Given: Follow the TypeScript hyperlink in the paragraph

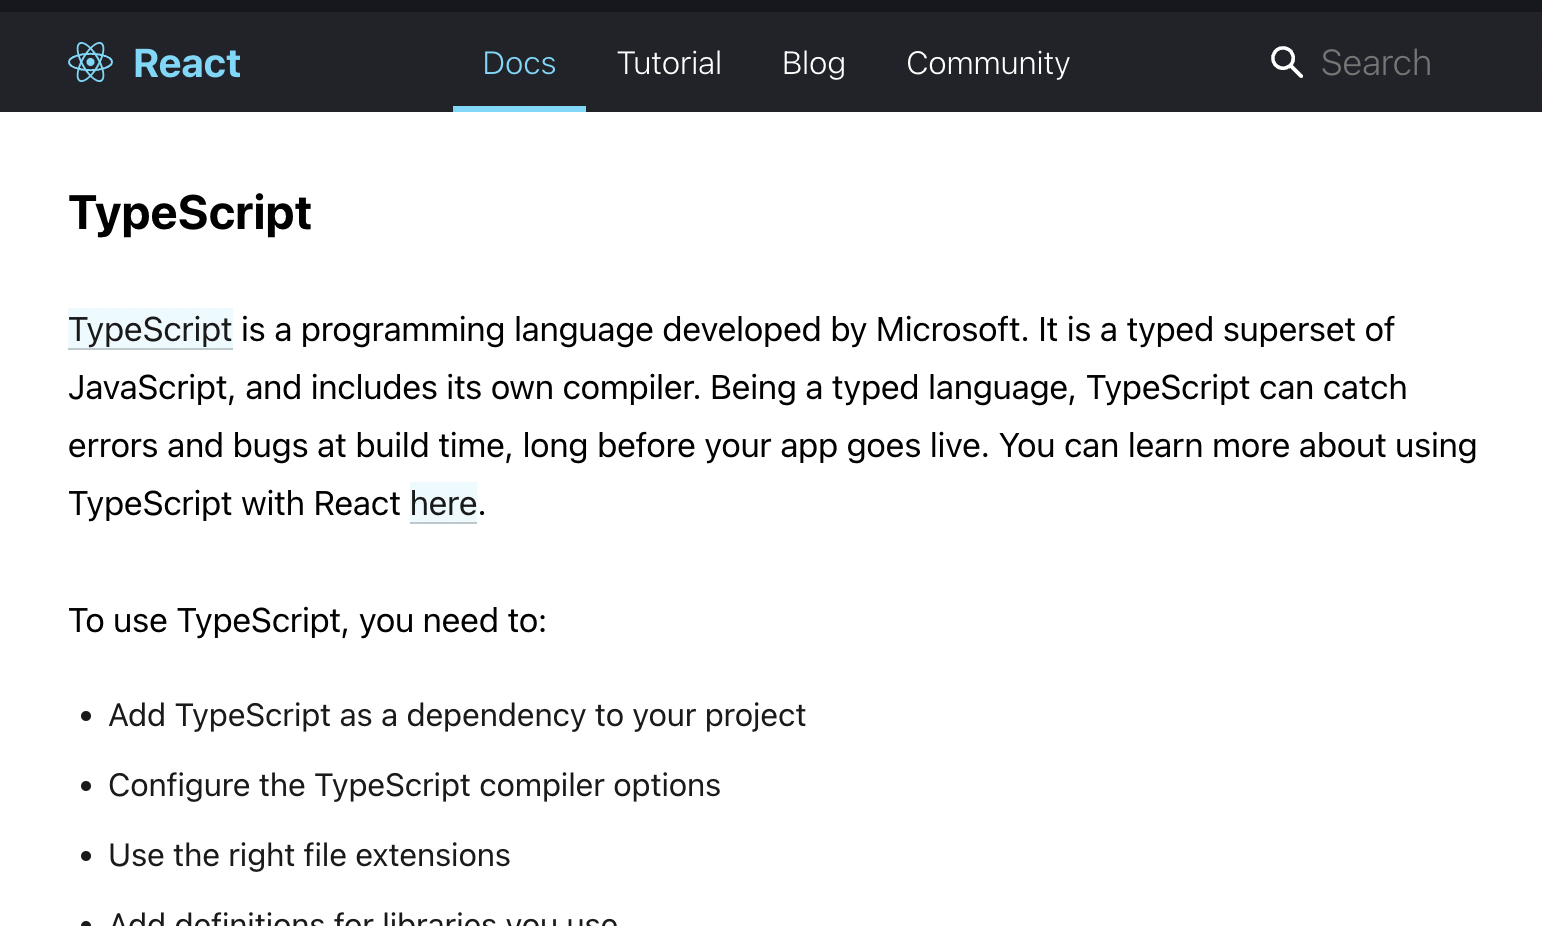Looking at the screenshot, I should [x=150, y=330].
